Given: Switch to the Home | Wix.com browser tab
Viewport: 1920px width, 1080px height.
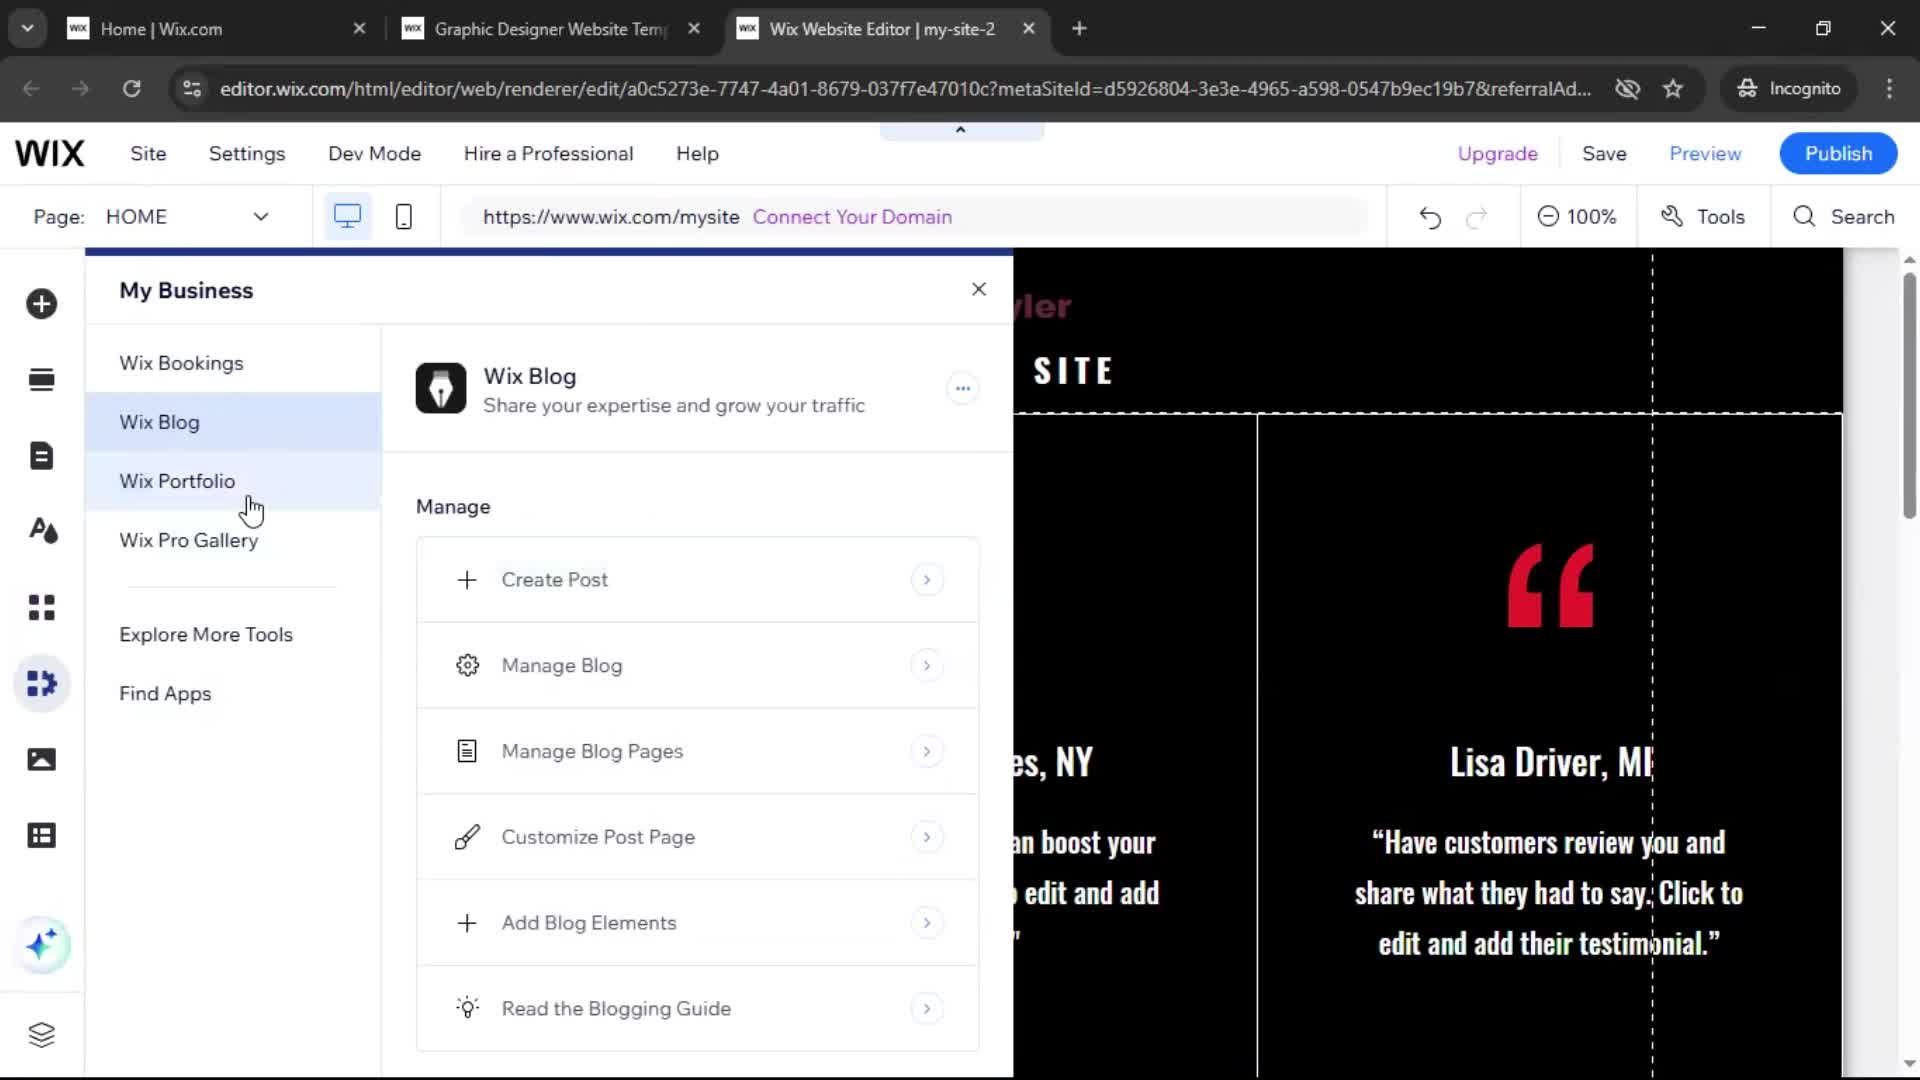Looking at the screenshot, I should pos(215,29).
